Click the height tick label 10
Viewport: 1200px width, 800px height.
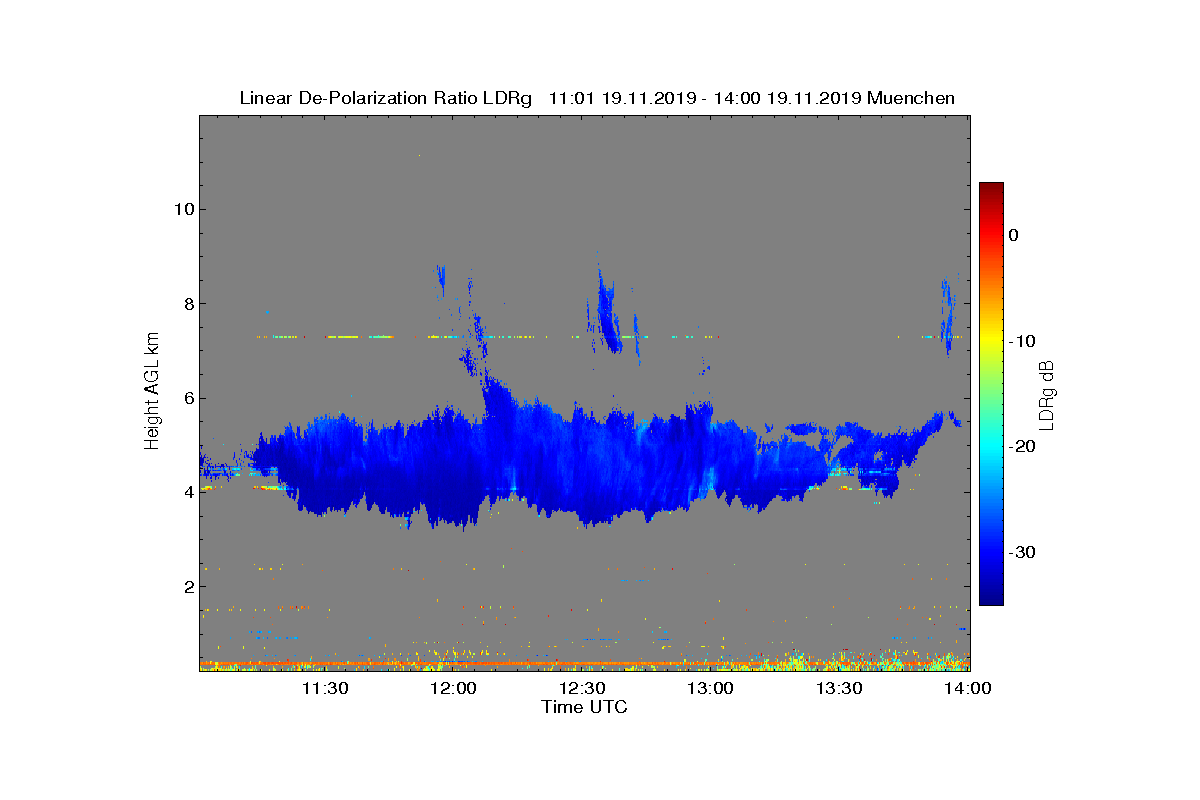point(182,209)
